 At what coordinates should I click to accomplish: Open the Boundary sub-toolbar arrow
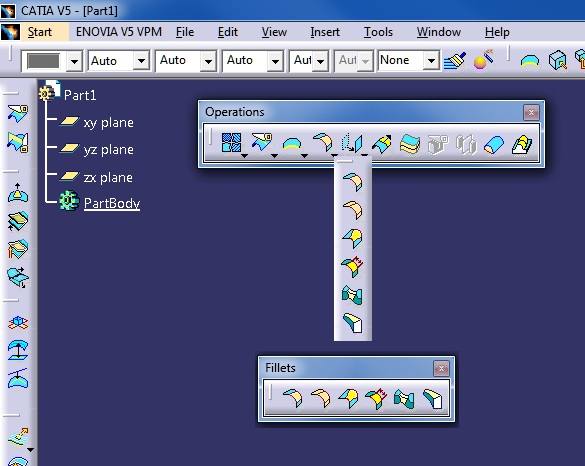pos(304,156)
